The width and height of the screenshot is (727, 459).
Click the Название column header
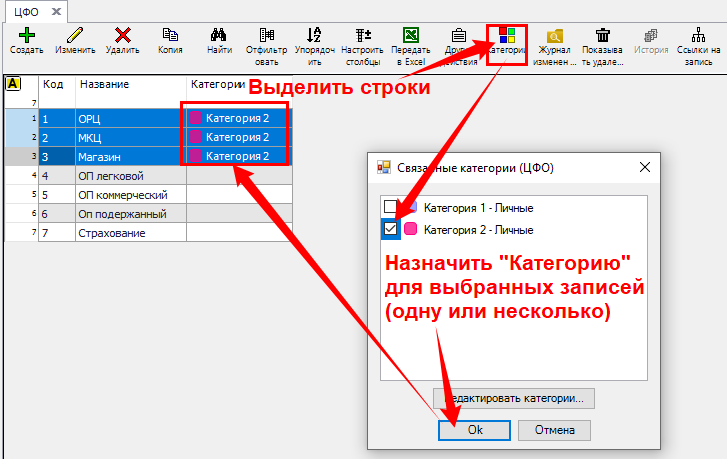coord(130,85)
